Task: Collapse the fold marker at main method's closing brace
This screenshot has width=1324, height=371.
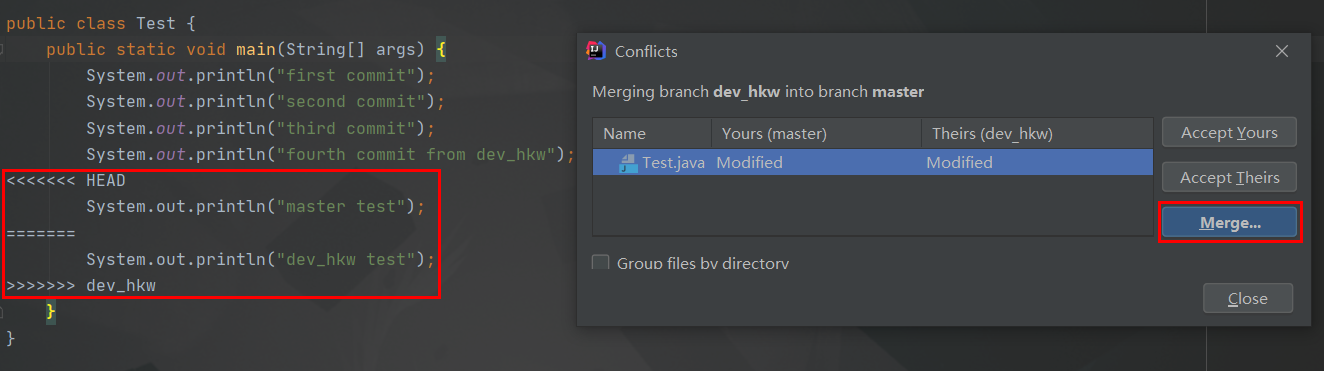Action: [4, 313]
